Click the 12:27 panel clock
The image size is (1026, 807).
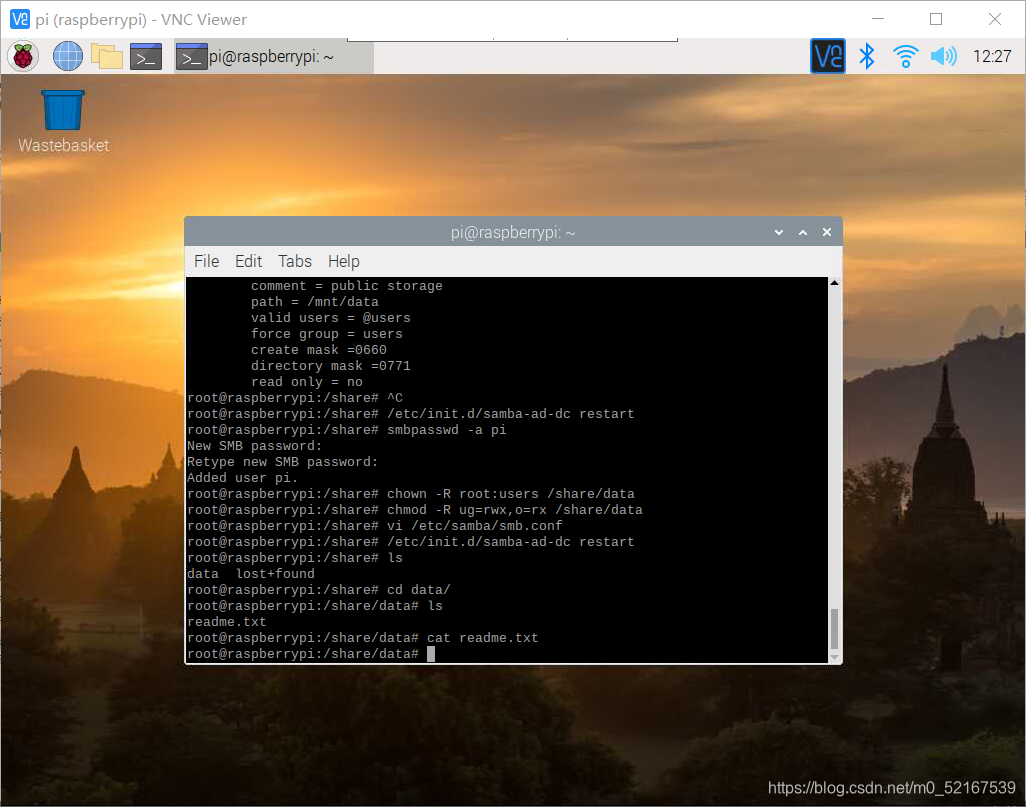(992, 57)
